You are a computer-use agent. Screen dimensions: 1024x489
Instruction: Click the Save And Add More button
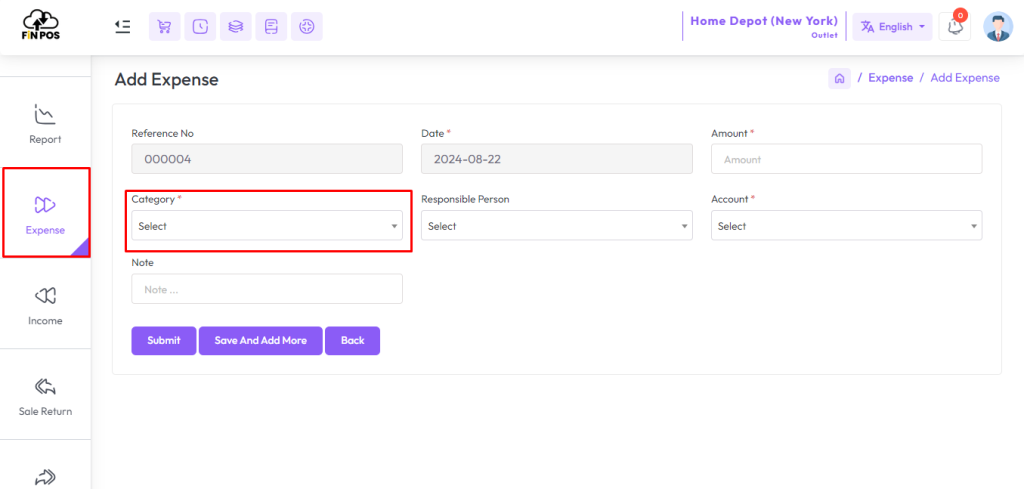(x=261, y=341)
